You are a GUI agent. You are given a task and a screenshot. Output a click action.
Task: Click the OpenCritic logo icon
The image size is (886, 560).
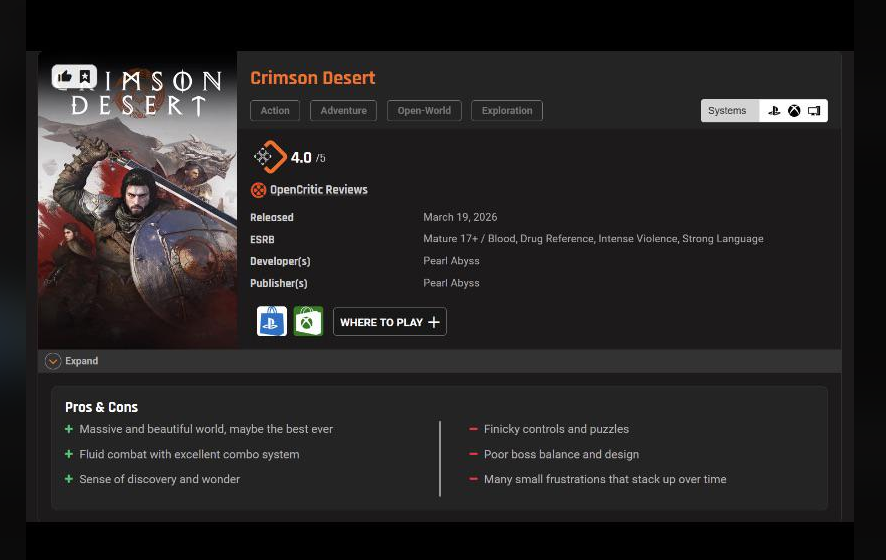click(258, 190)
